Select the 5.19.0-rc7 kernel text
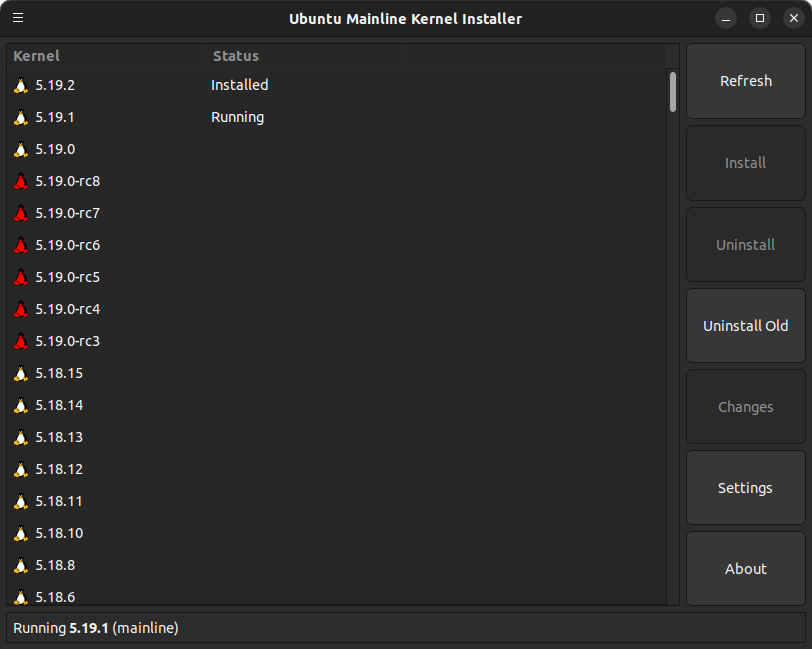The width and height of the screenshot is (812, 649). click(x=68, y=213)
